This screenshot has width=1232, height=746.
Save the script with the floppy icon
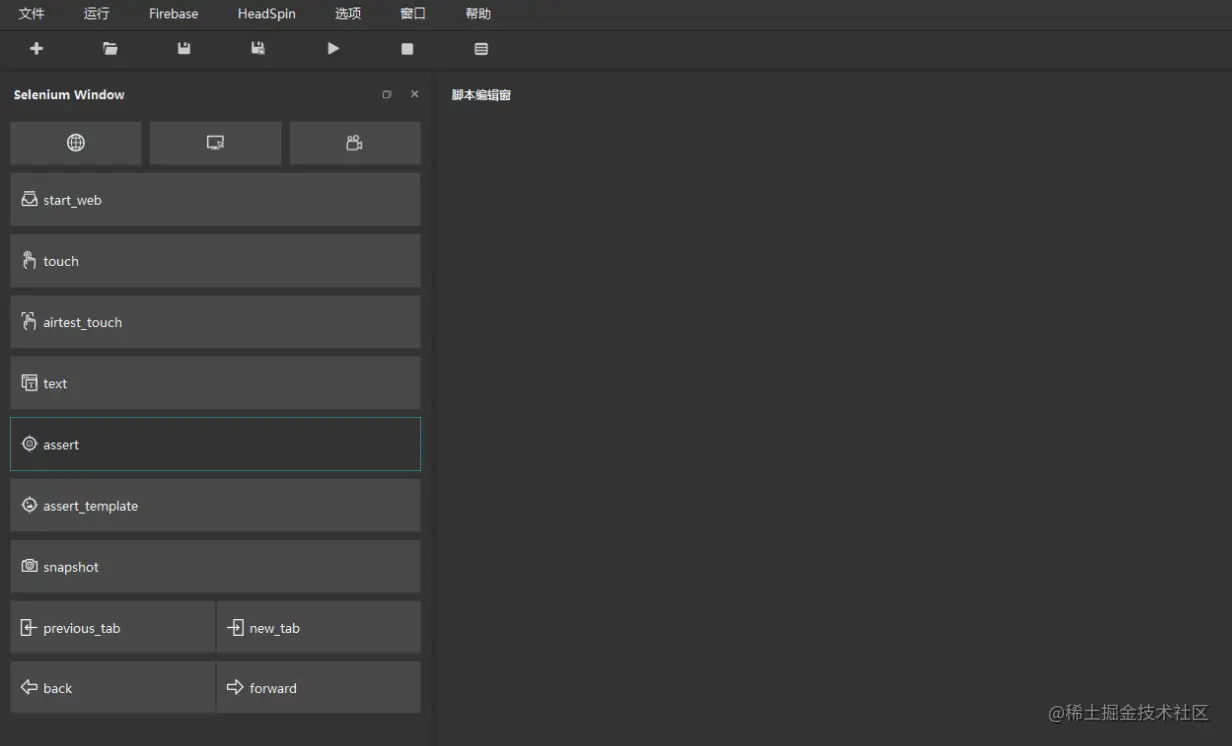[184, 48]
